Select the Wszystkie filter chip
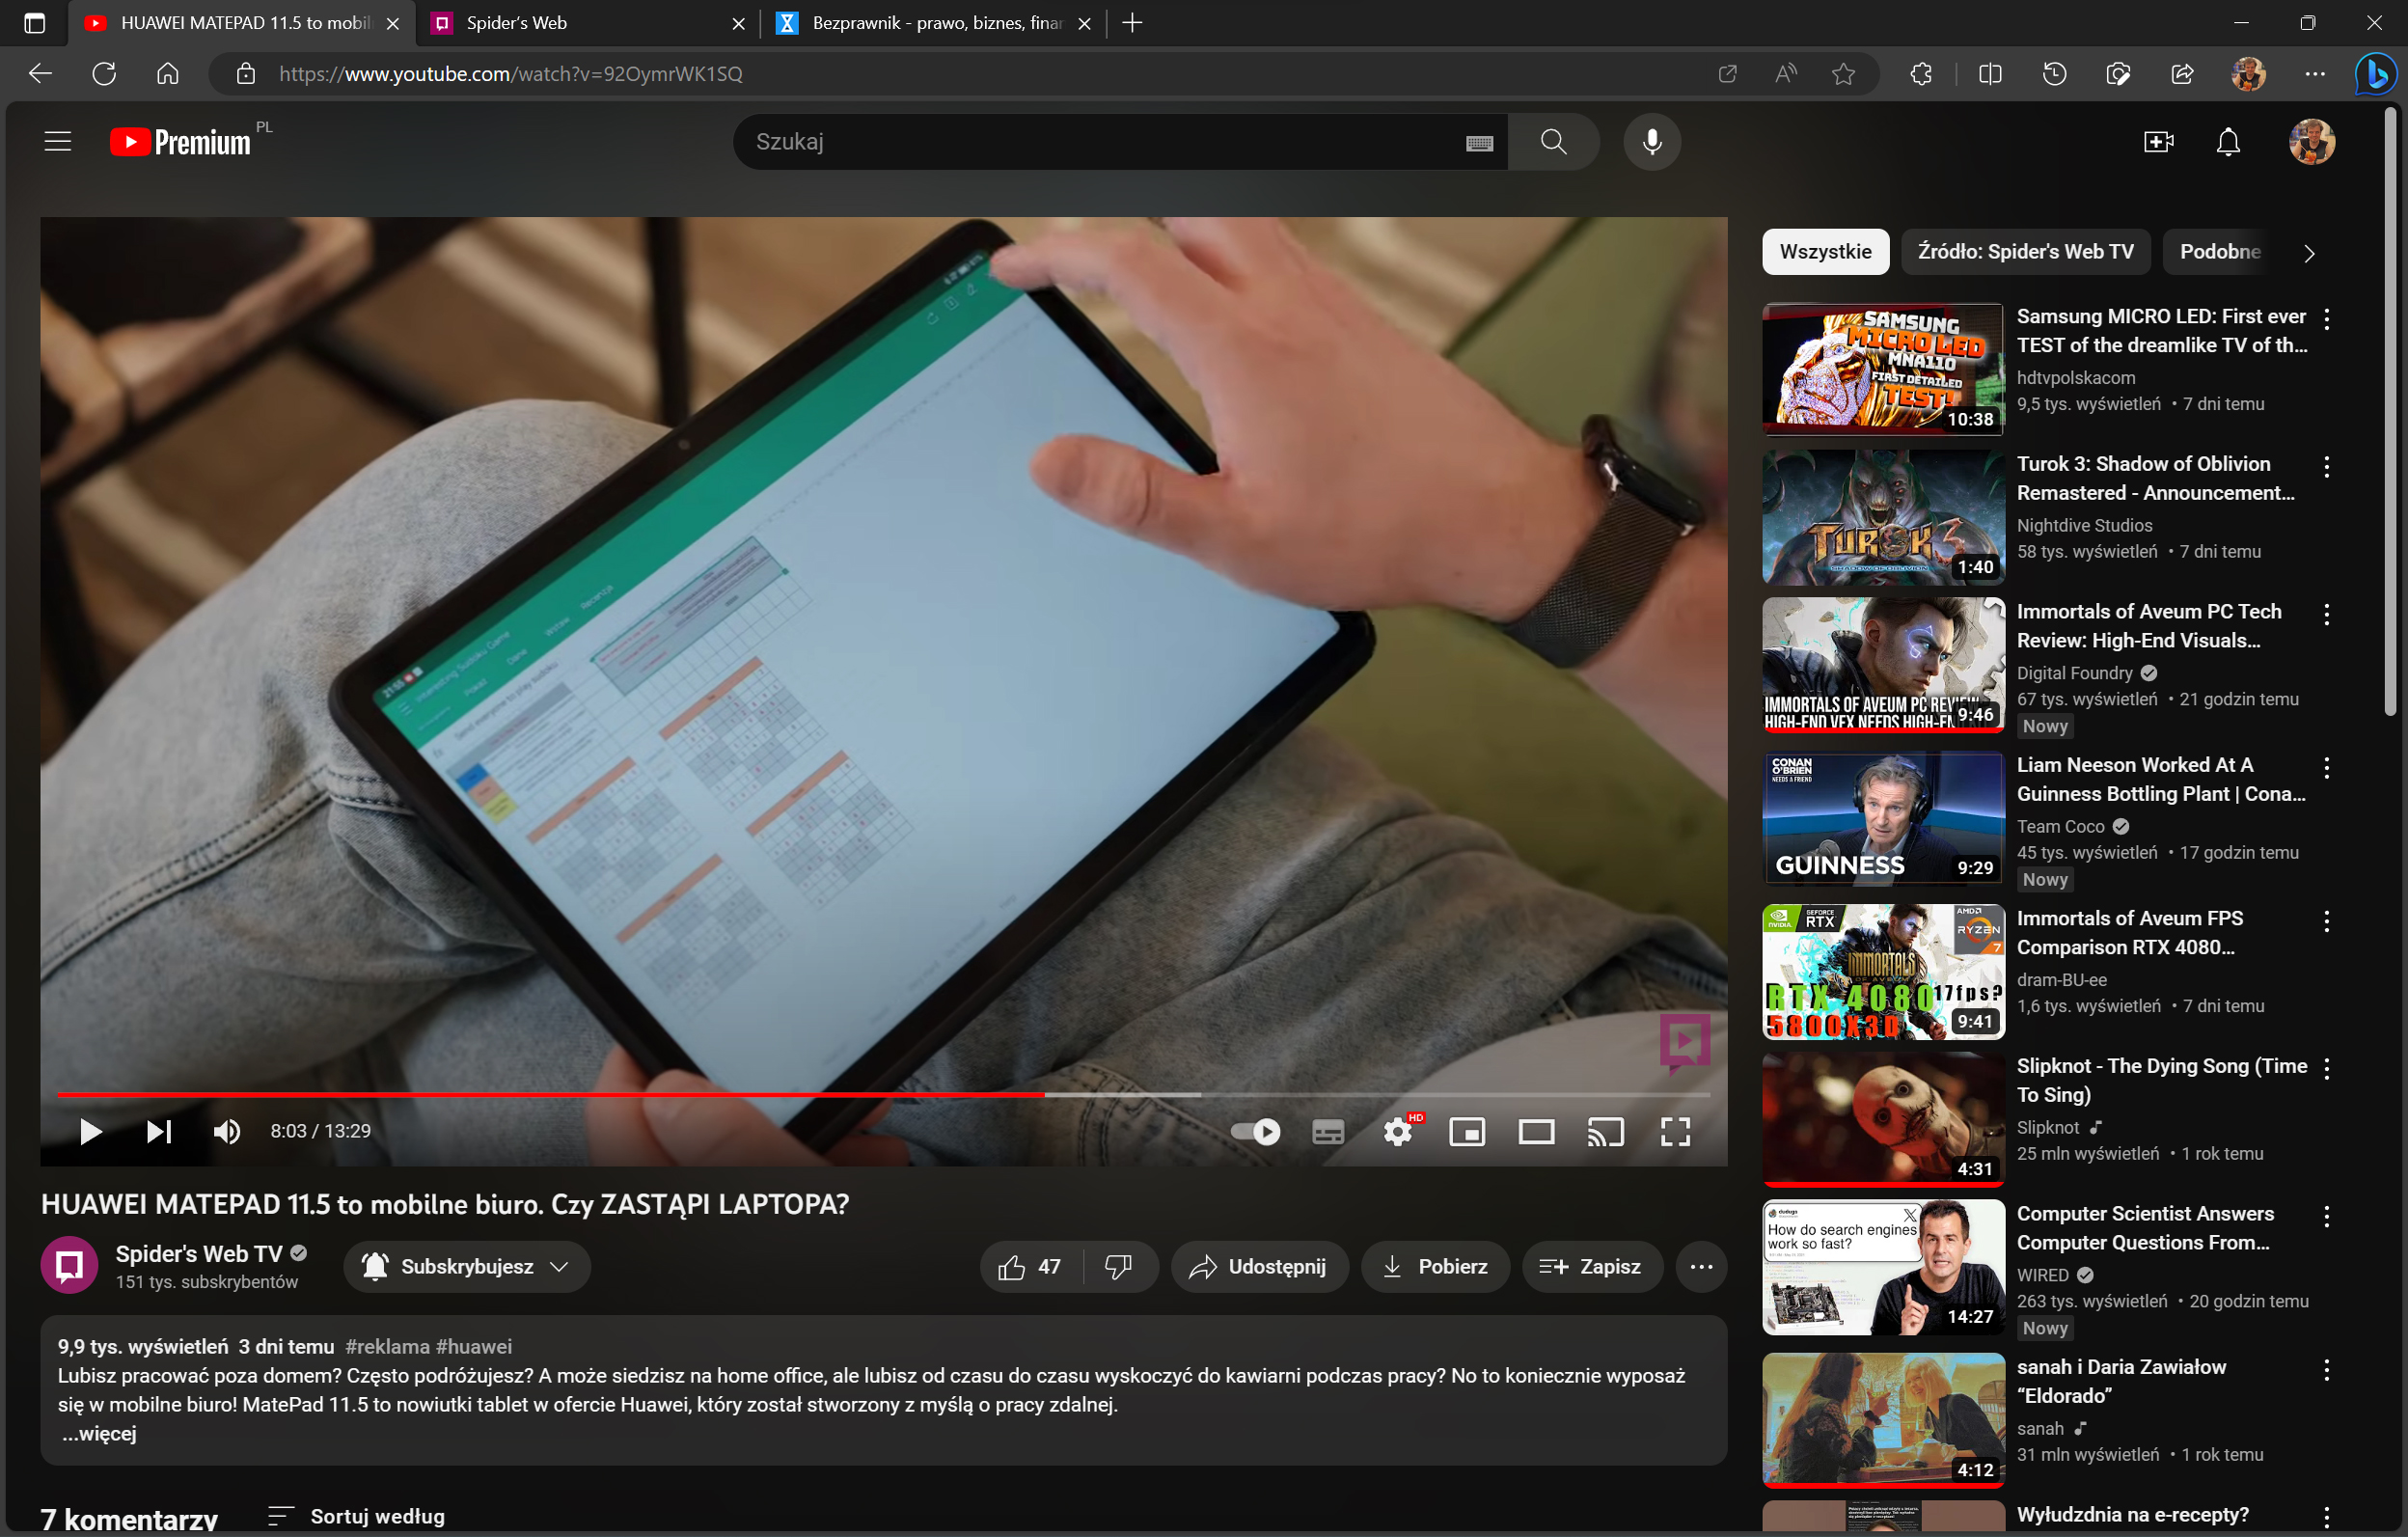This screenshot has height=1537, width=2408. pyautogui.click(x=1825, y=252)
